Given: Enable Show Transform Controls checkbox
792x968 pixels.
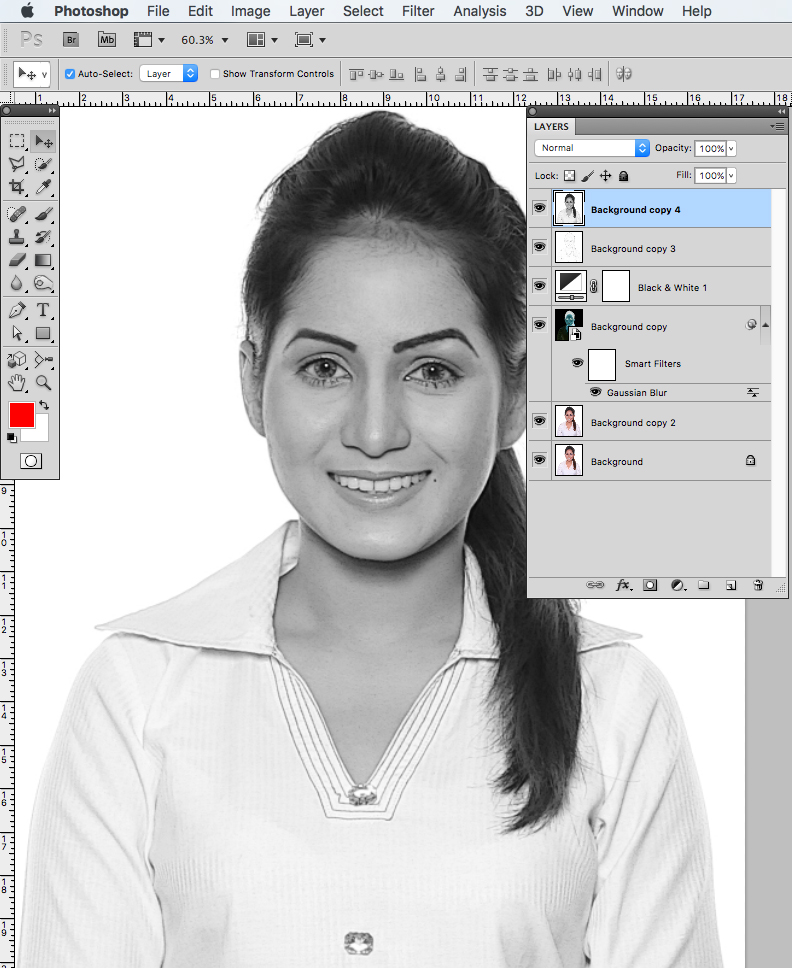Looking at the screenshot, I should click(x=215, y=74).
